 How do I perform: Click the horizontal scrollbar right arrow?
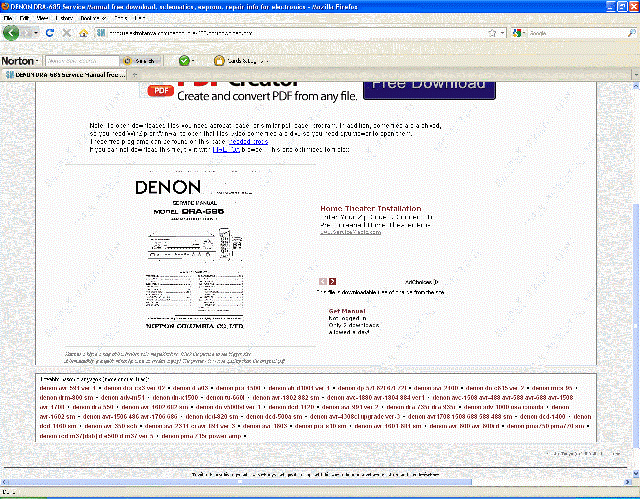pos(628,482)
